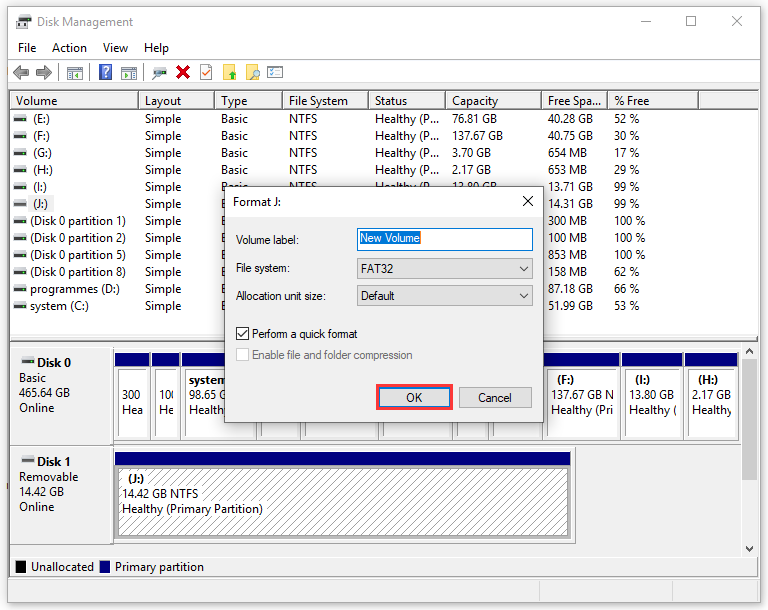
Task: Open the Help menu
Action: (156, 48)
